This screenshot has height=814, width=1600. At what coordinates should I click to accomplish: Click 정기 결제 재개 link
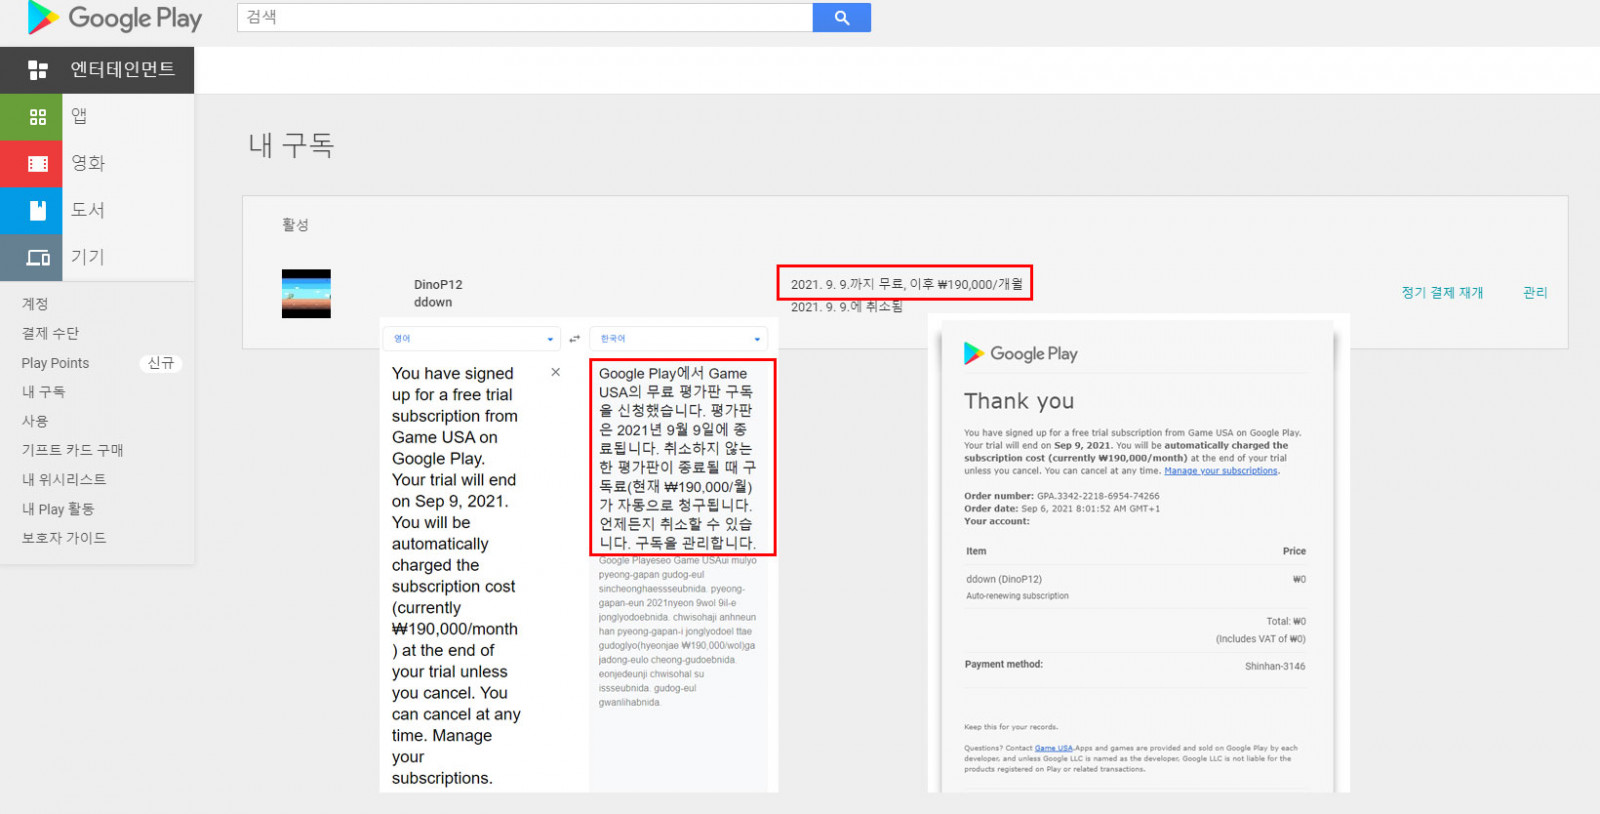[1442, 292]
